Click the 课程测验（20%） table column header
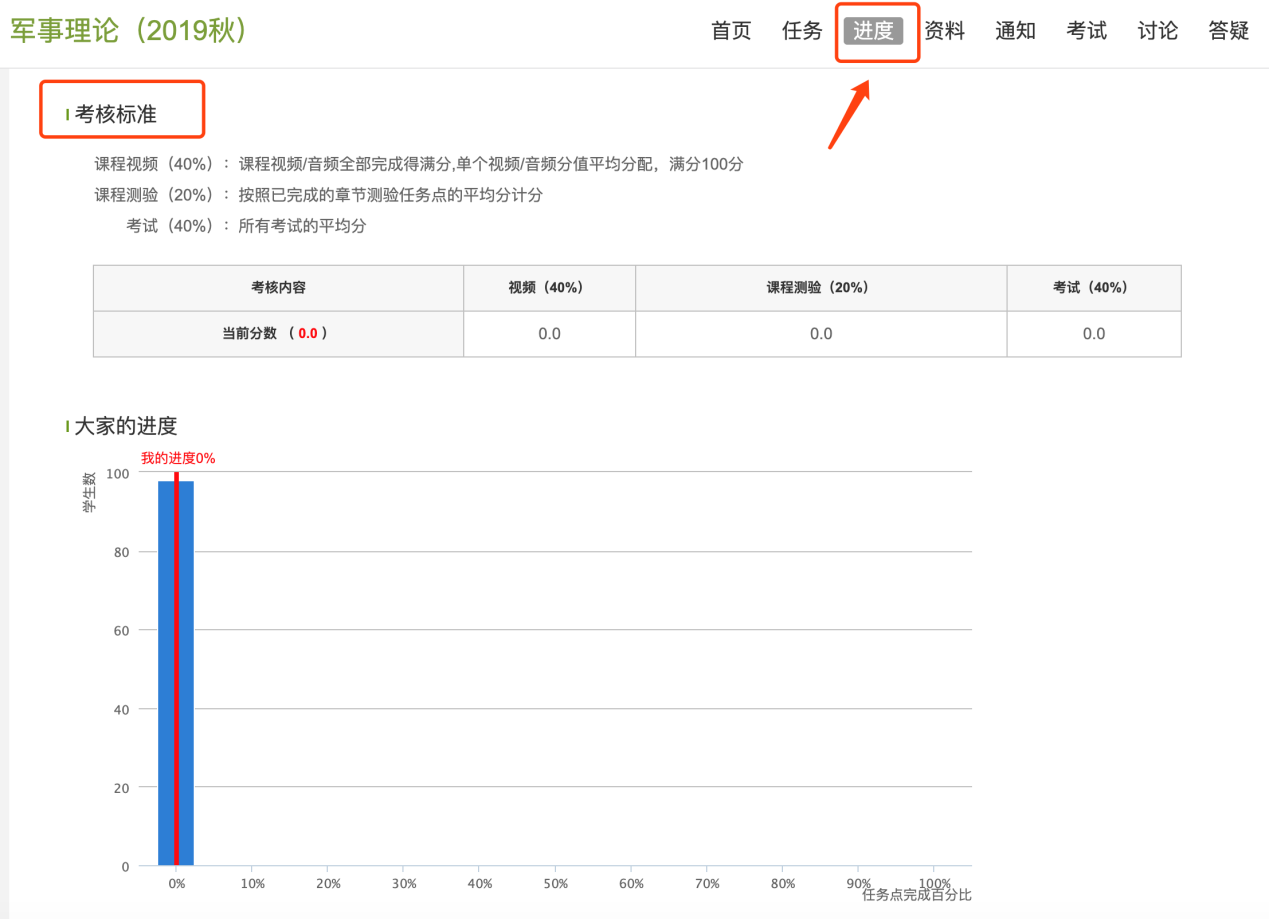The height and width of the screenshot is (919, 1269). pyautogui.click(x=820, y=287)
